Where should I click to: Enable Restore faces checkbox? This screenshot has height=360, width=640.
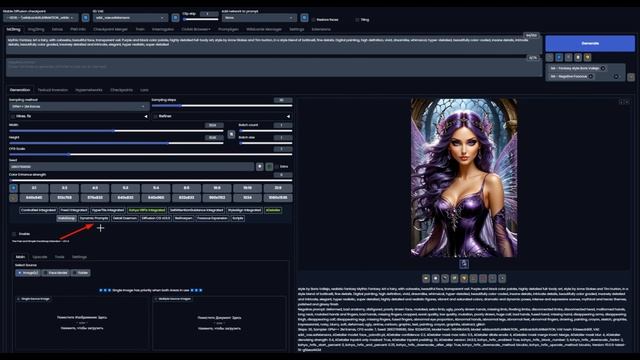point(313,20)
